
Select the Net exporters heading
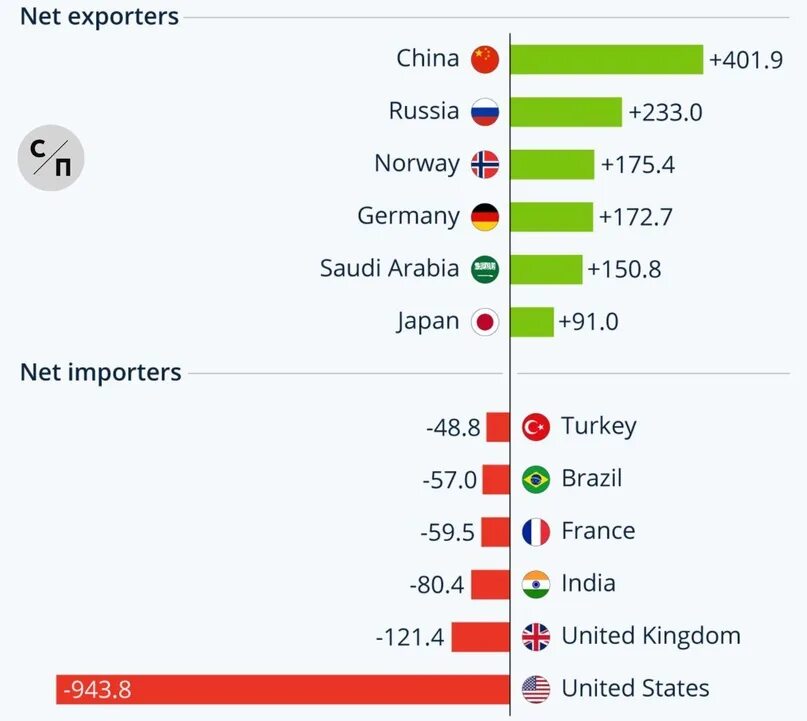tap(99, 16)
